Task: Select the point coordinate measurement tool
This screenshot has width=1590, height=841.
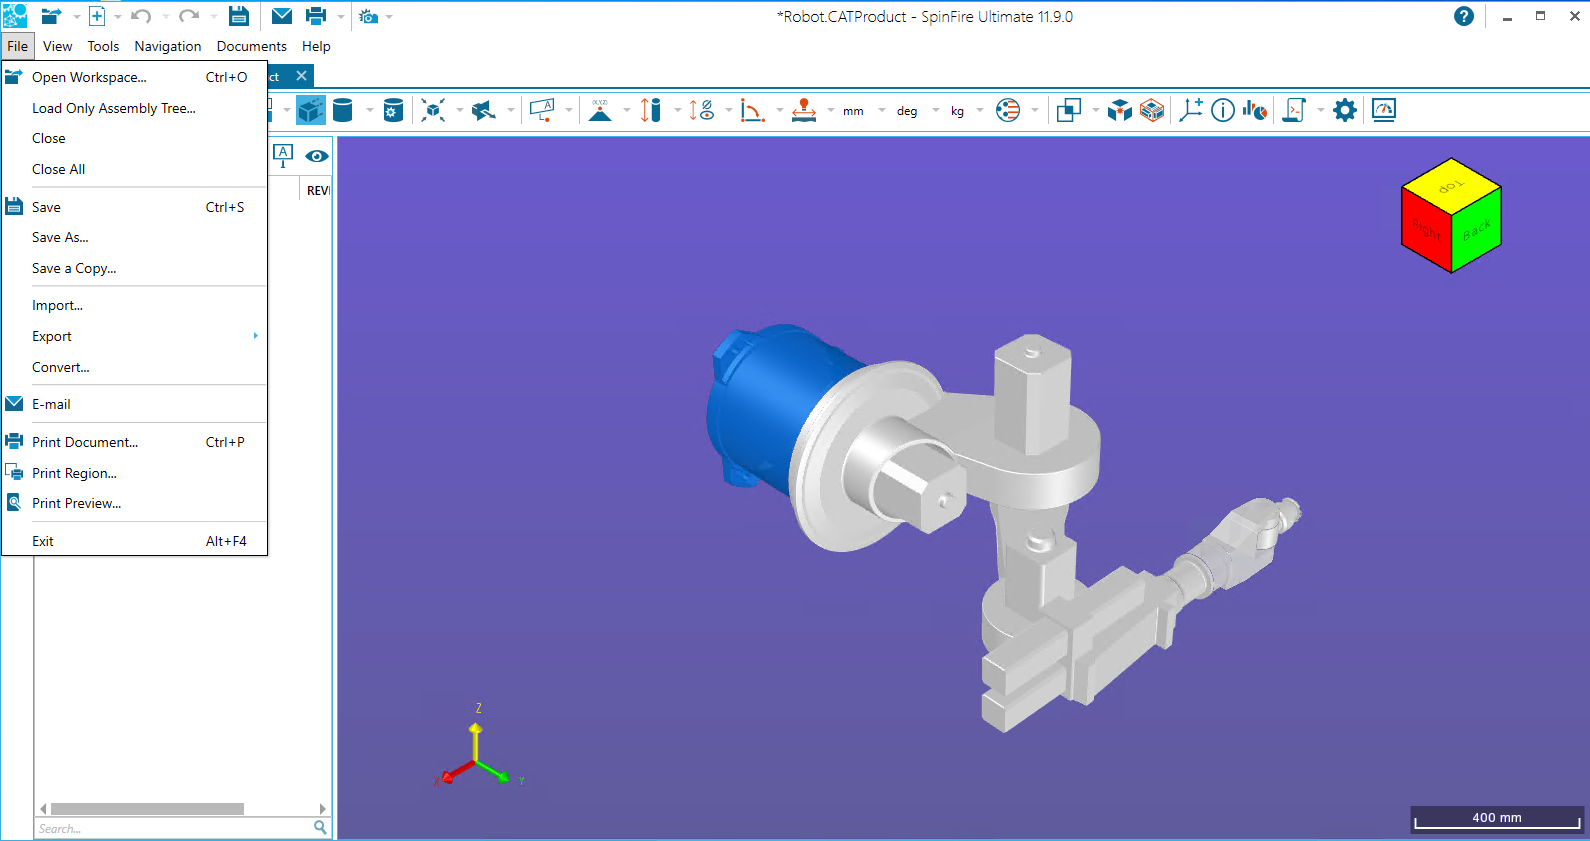Action: (600, 110)
